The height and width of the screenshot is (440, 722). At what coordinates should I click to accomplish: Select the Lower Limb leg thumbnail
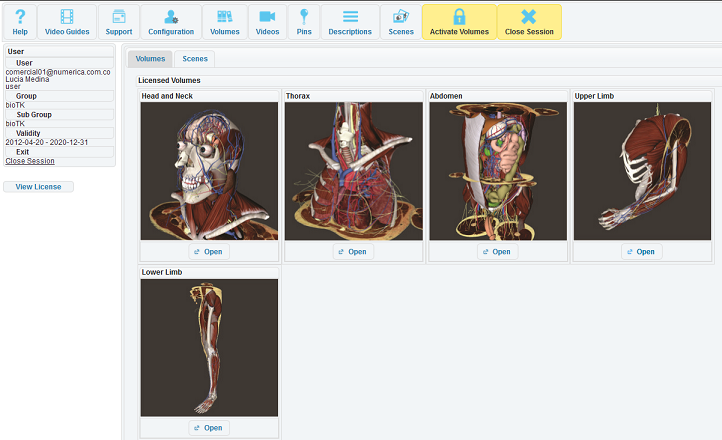click(x=209, y=347)
